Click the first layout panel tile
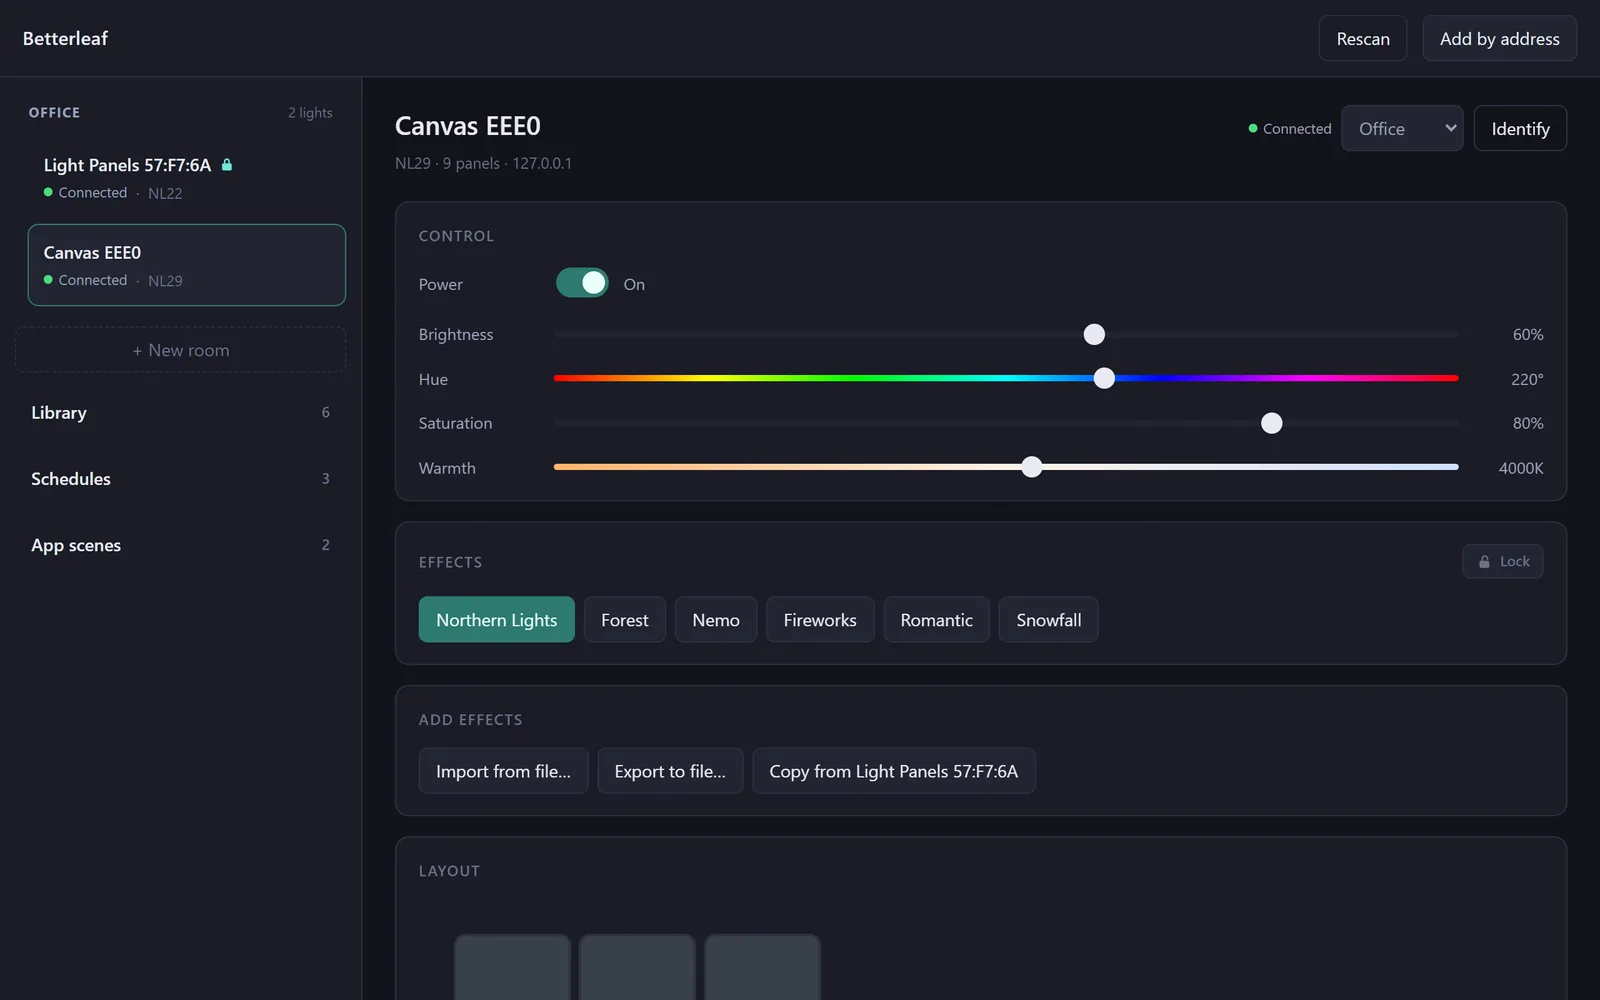 (513, 967)
